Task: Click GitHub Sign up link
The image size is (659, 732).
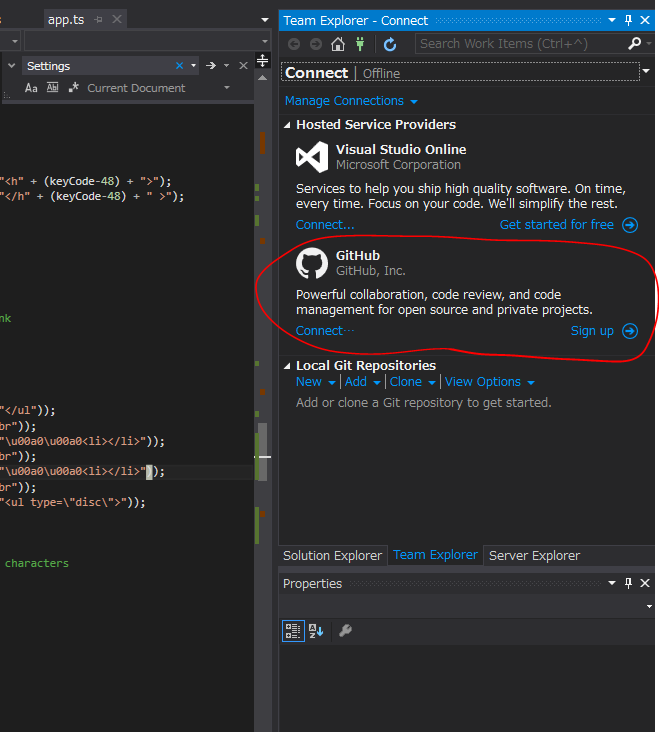Action: click(x=592, y=331)
